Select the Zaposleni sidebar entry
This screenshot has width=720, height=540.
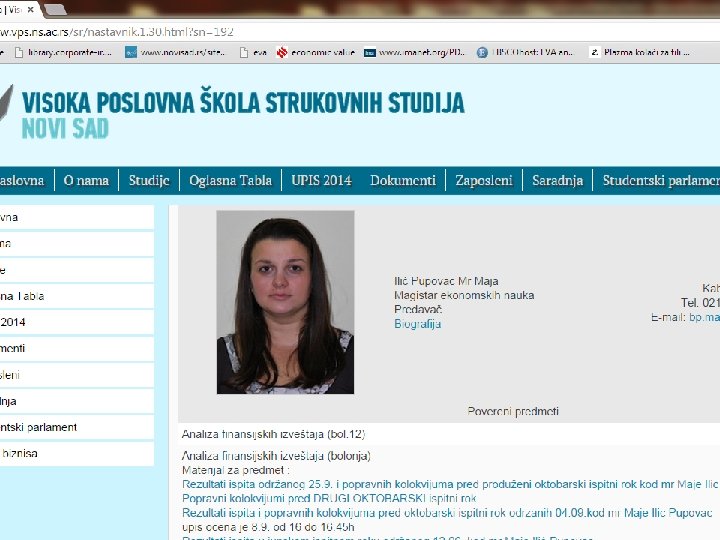click(x=77, y=375)
